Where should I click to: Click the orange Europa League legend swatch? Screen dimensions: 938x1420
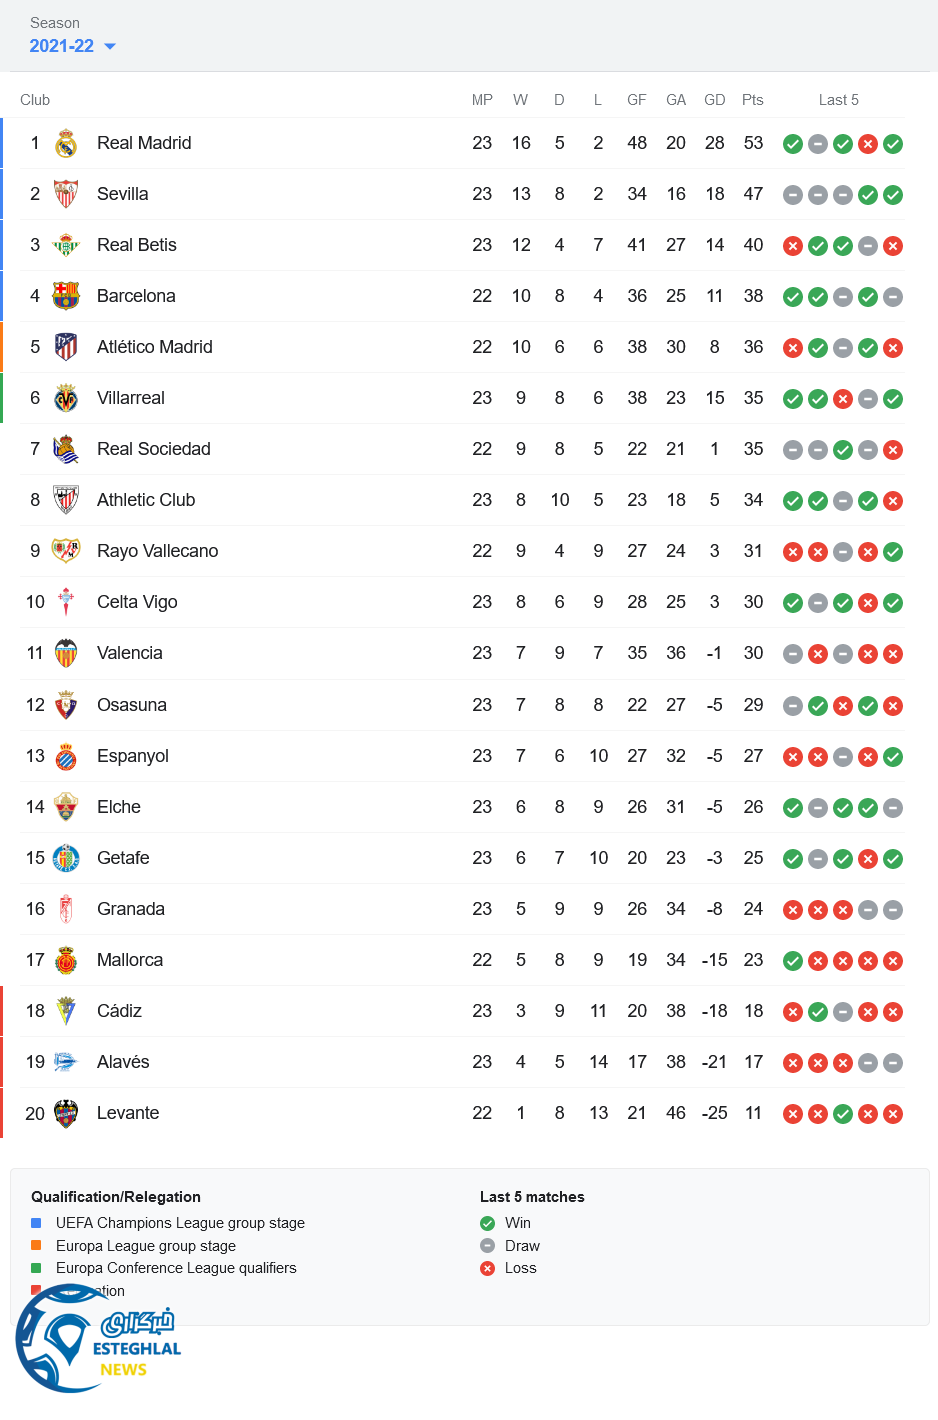tap(36, 1245)
